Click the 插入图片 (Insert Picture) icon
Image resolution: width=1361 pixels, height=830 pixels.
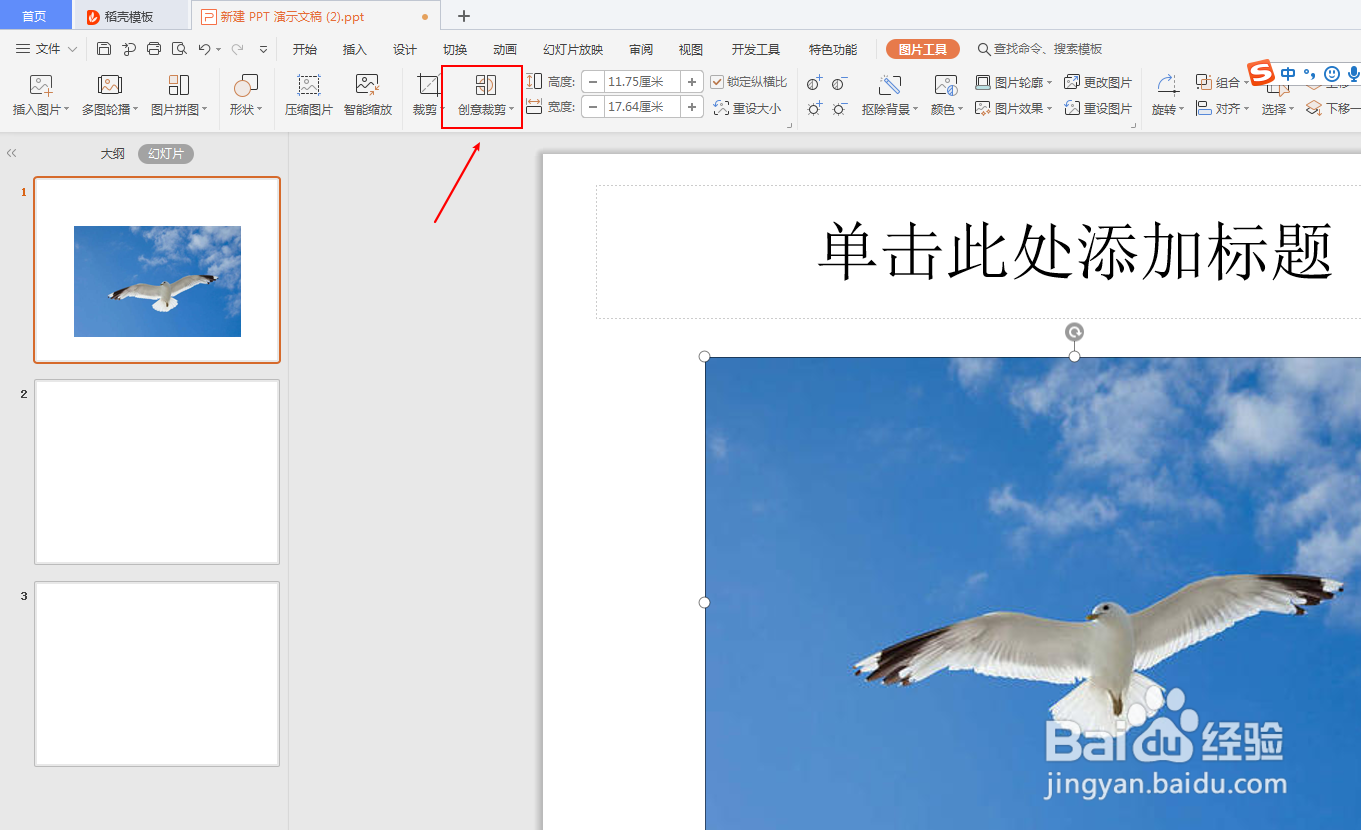point(41,85)
